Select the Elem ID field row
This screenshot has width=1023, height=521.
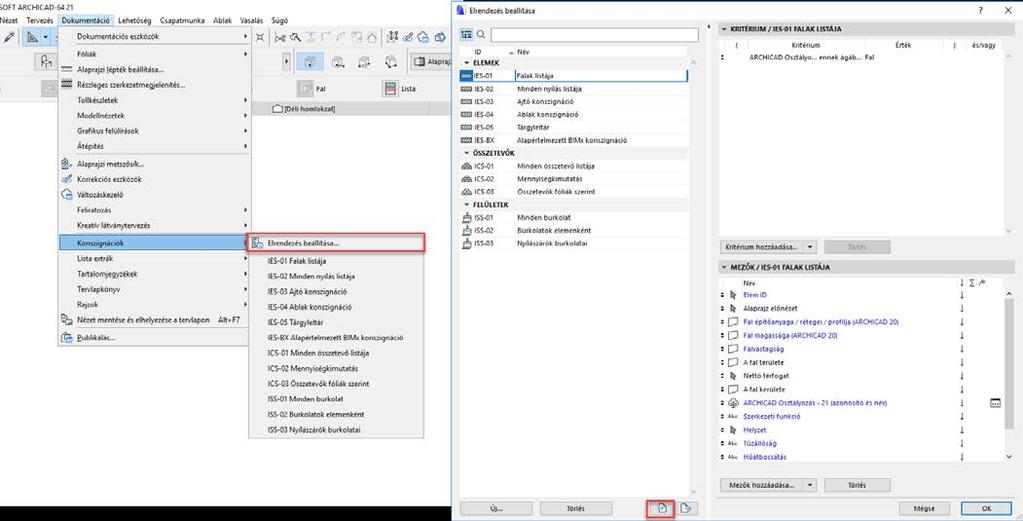pos(860,295)
